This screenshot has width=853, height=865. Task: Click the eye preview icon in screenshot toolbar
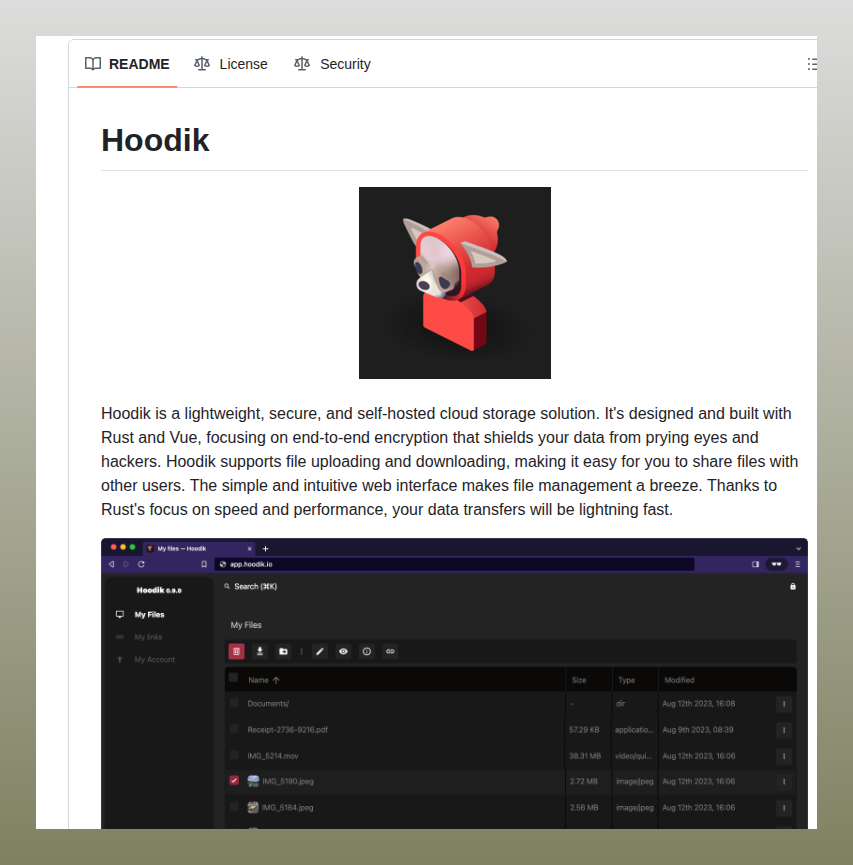pyautogui.click(x=343, y=652)
